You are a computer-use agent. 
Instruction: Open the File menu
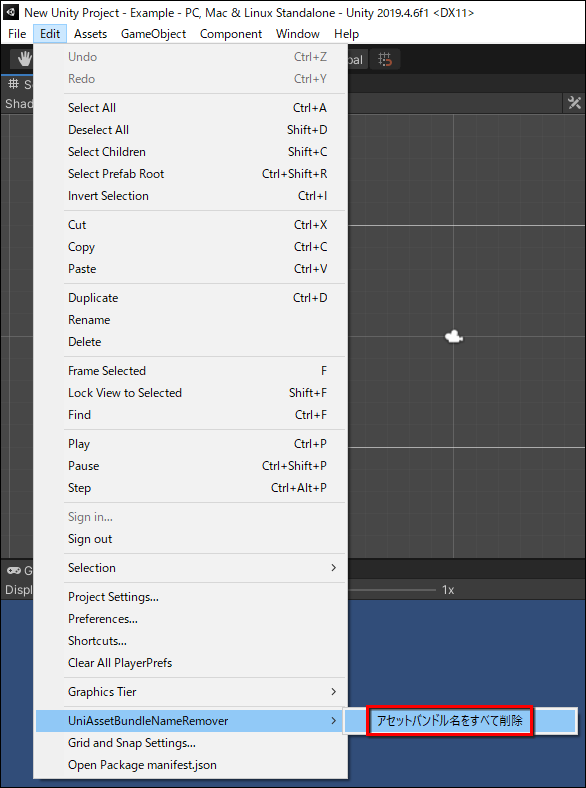point(17,34)
